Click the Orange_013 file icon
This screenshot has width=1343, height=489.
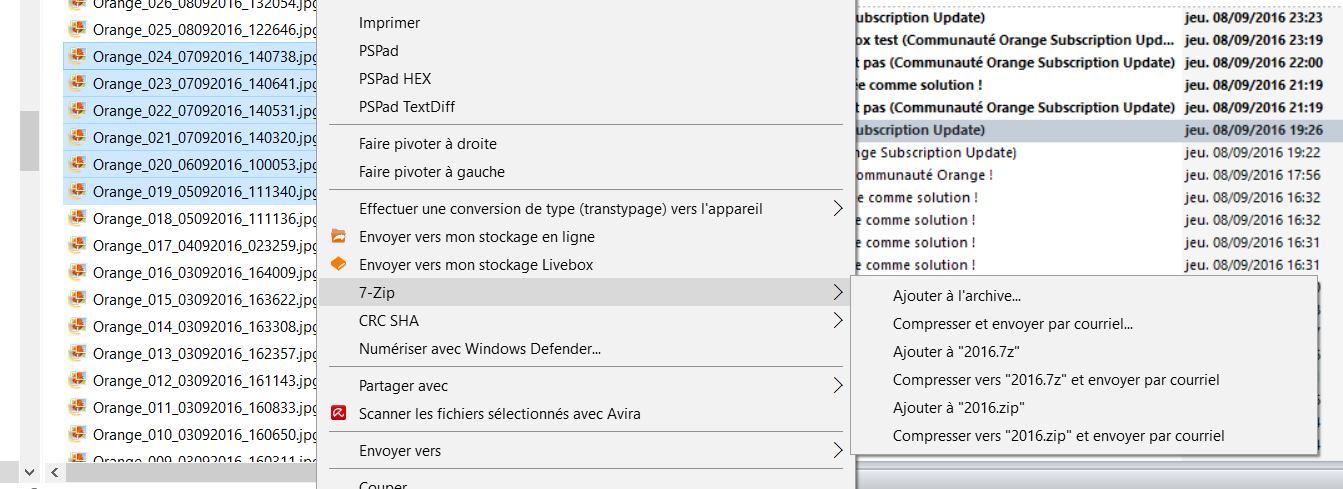point(76,353)
